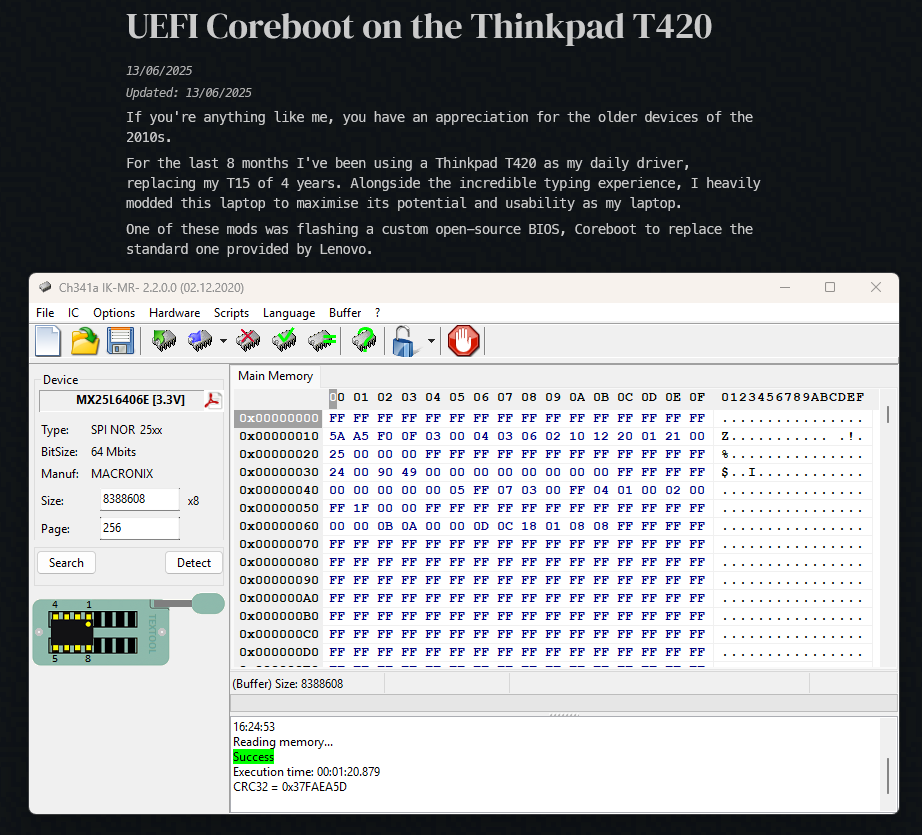
Task: Click the New file toolbar icon
Action: [48, 341]
